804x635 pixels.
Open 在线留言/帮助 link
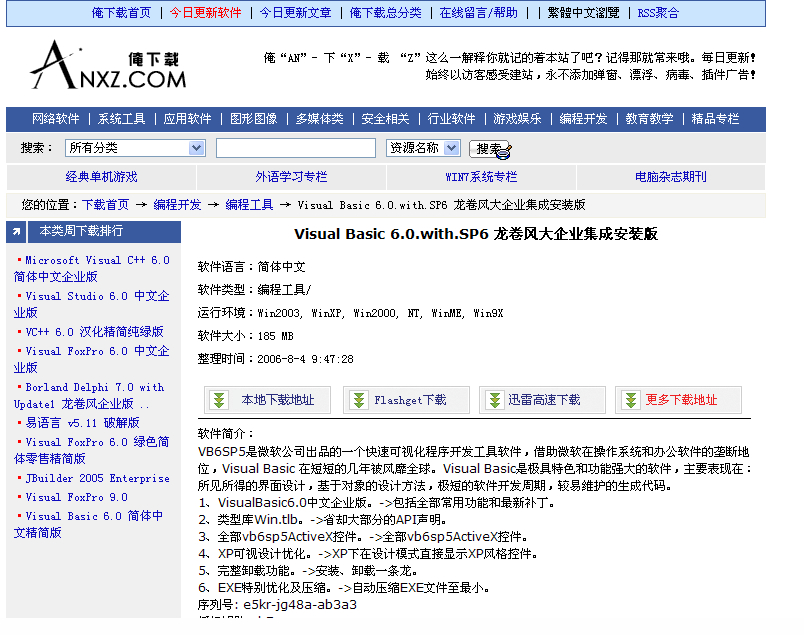478,13
